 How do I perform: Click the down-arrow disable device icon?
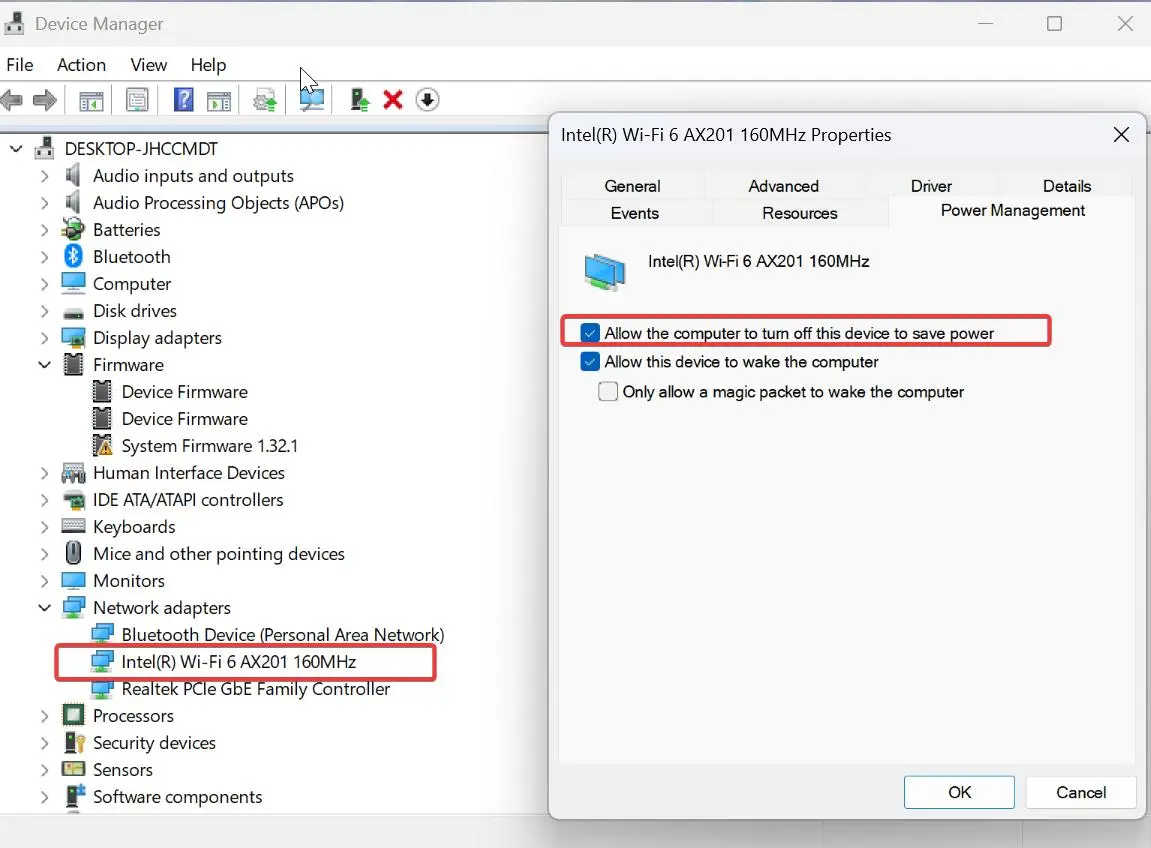coord(427,100)
